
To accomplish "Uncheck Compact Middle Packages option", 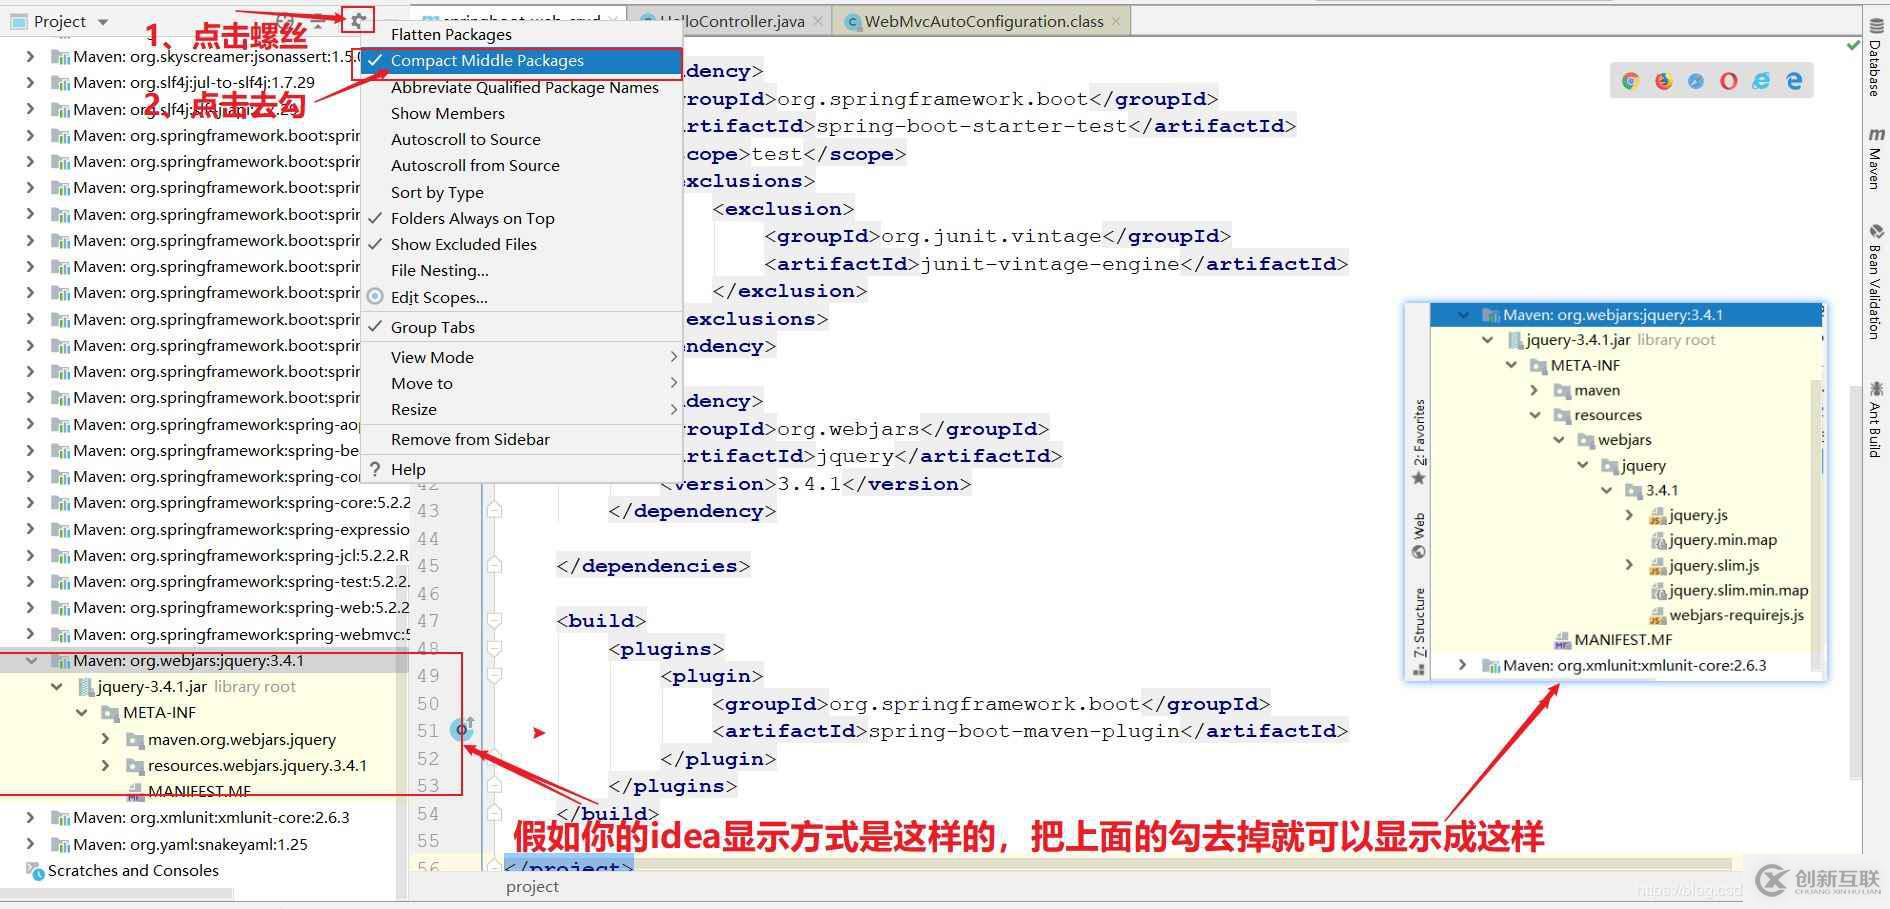I will (521, 61).
